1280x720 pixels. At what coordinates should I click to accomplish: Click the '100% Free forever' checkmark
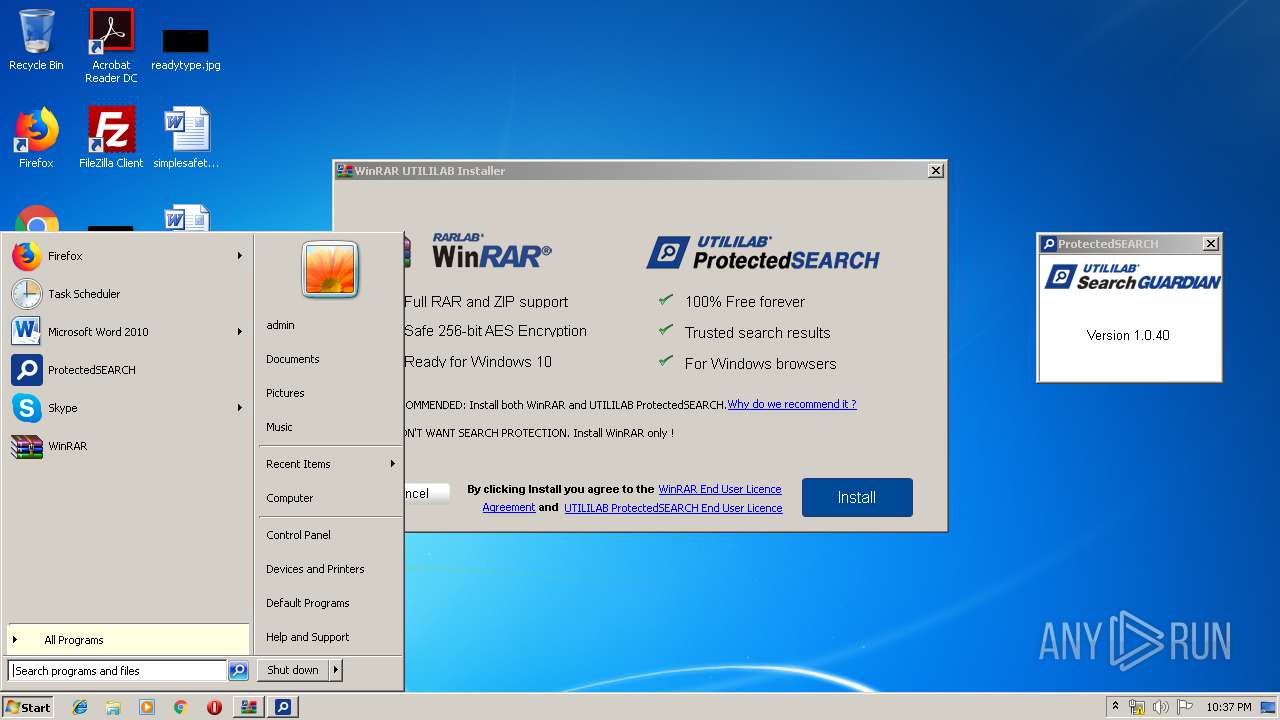(x=665, y=300)
